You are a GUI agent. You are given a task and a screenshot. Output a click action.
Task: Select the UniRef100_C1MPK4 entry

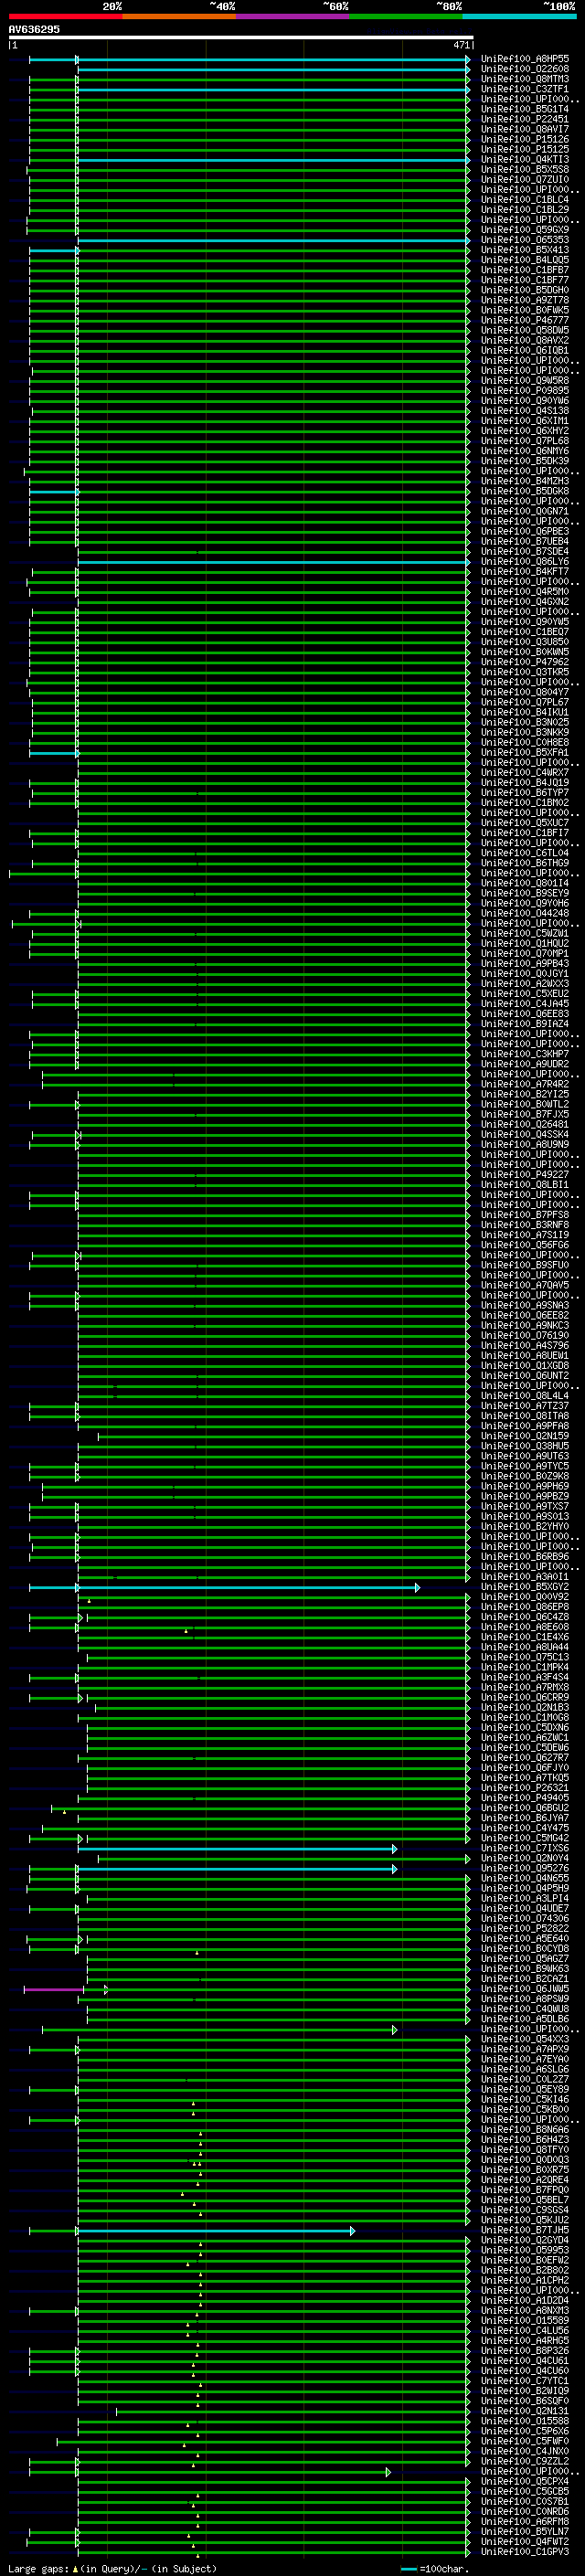coord(525,1667)
